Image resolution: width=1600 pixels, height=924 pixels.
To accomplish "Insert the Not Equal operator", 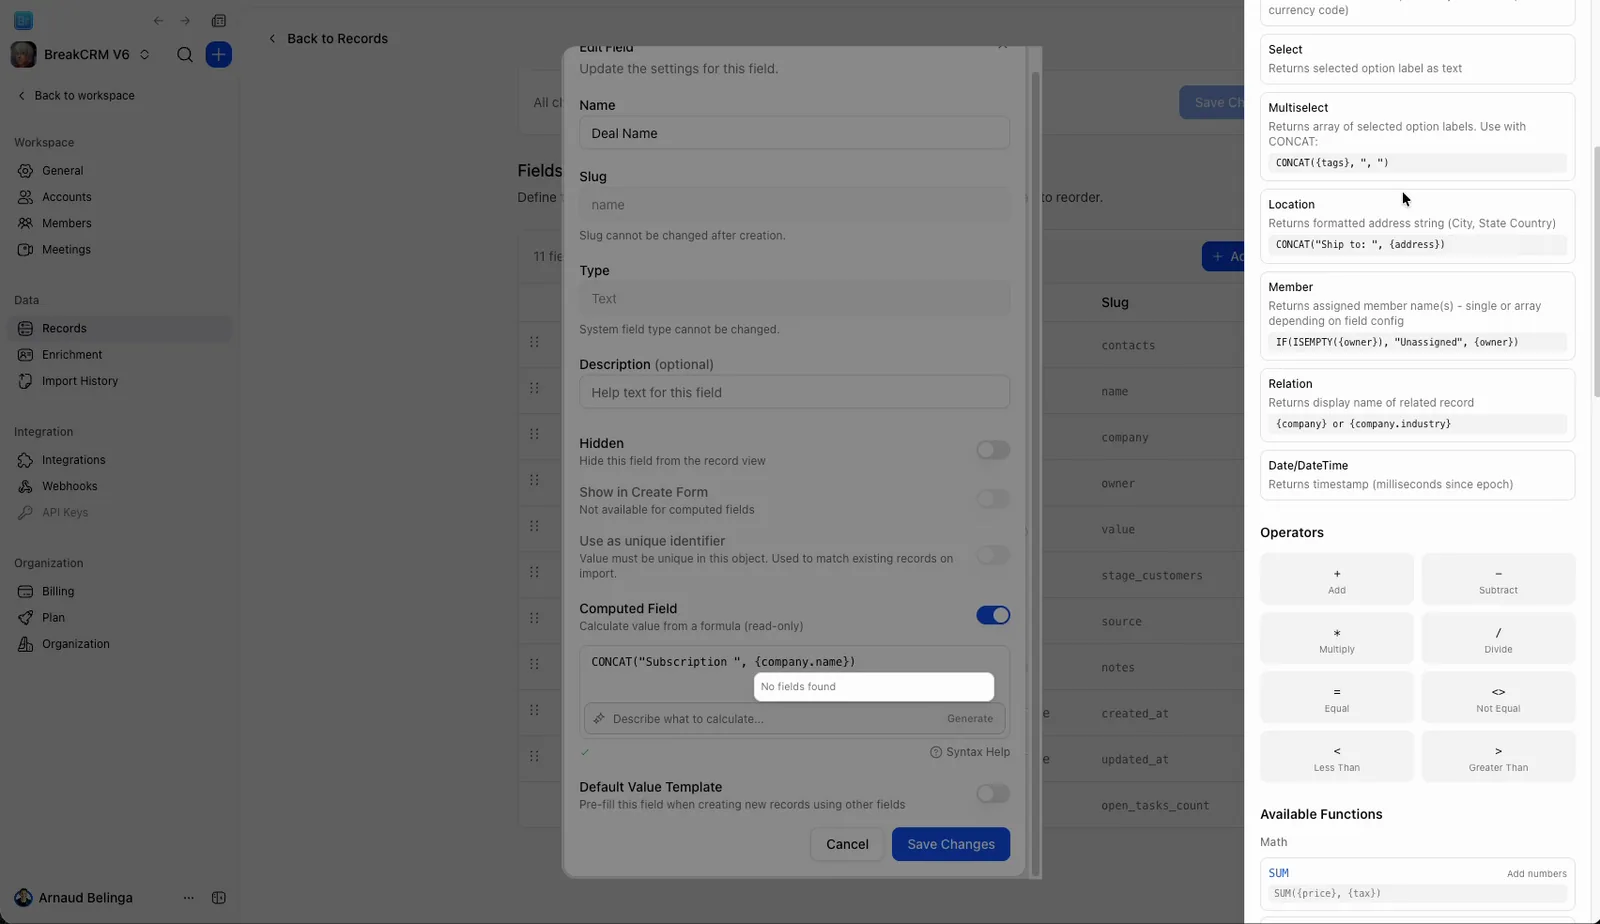I will tap(1498, 698).
